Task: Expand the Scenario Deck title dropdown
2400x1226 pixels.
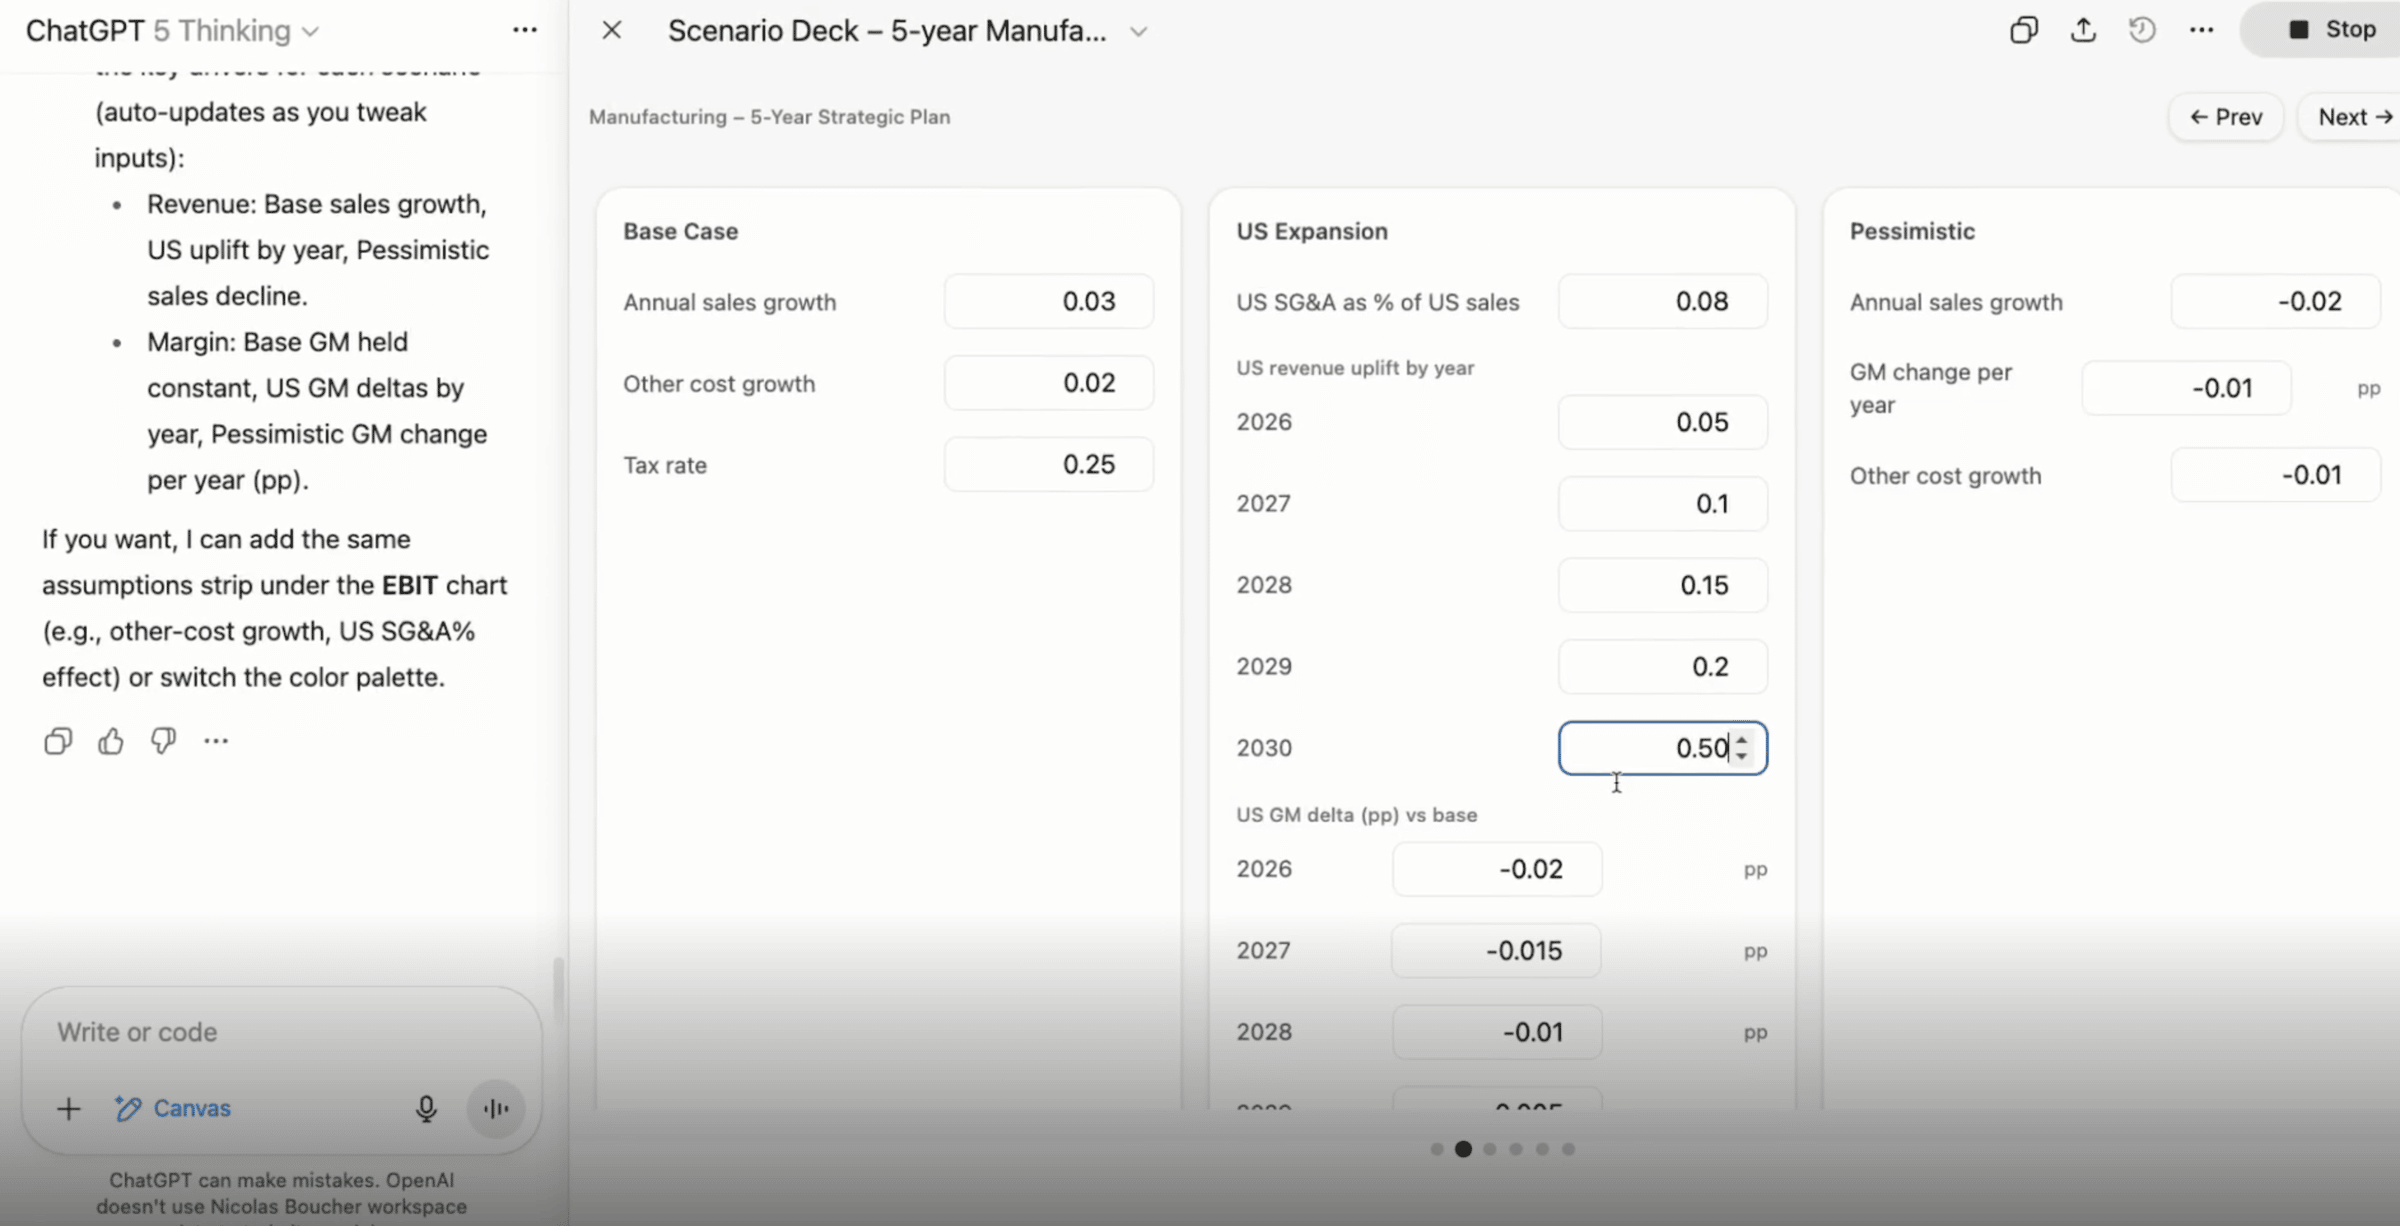Action: tap(1138, 31)
